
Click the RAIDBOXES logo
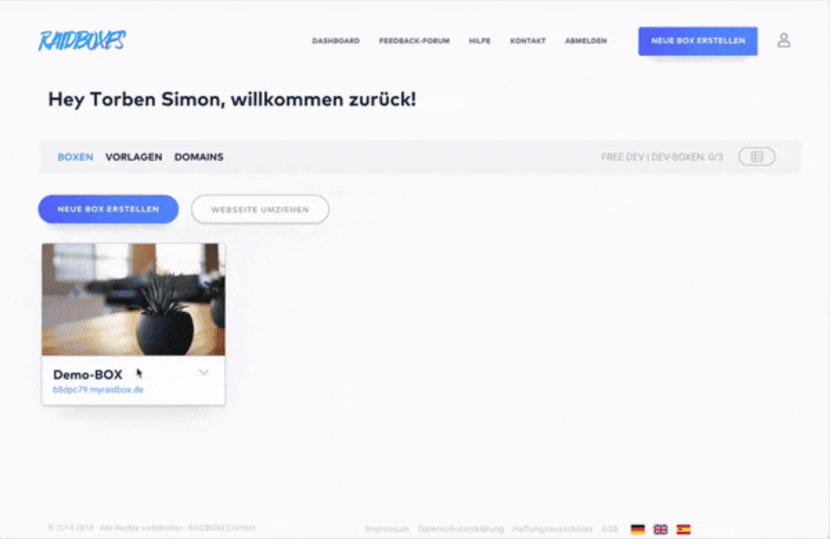[x=82, y=41]
